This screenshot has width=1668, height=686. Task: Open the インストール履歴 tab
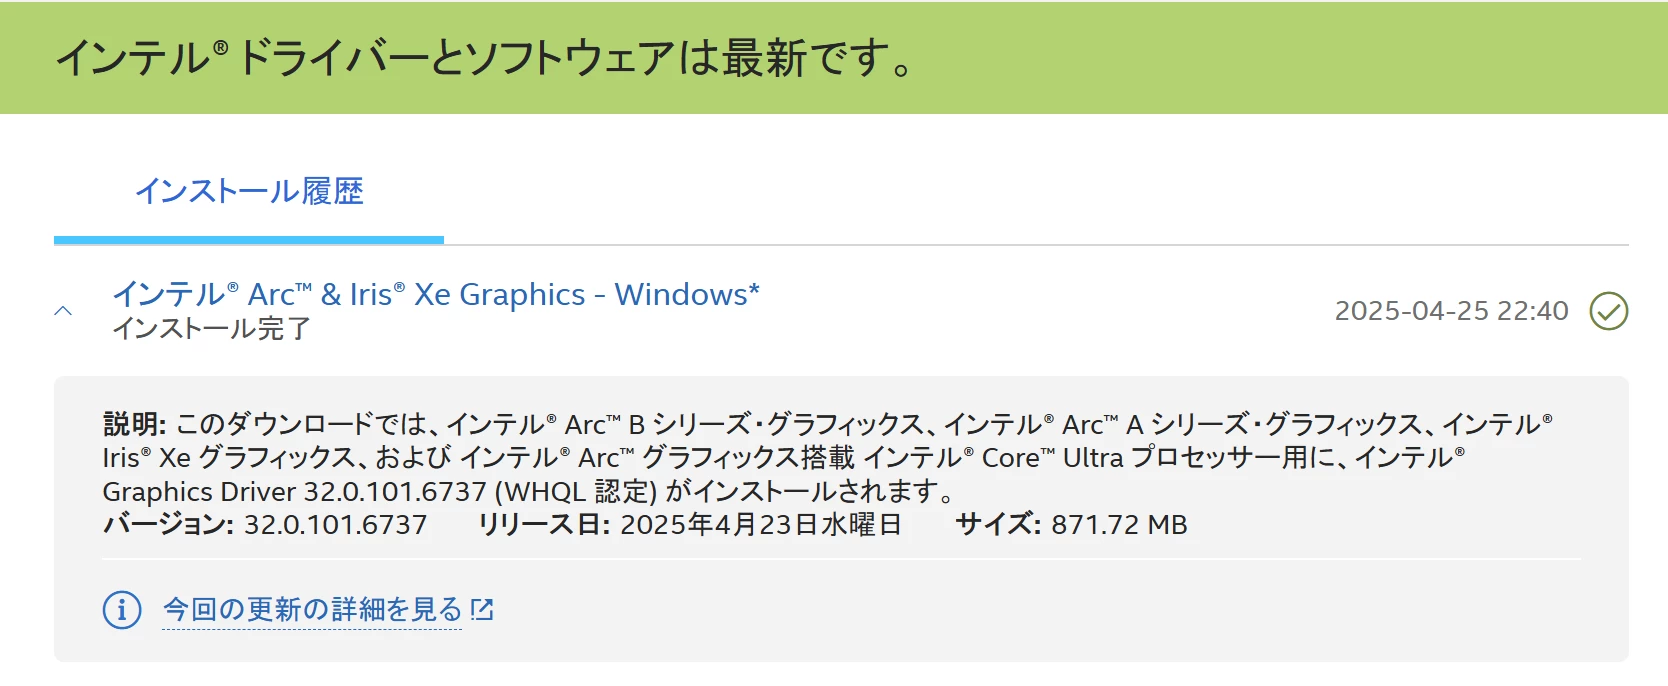(x=249, y=191)
